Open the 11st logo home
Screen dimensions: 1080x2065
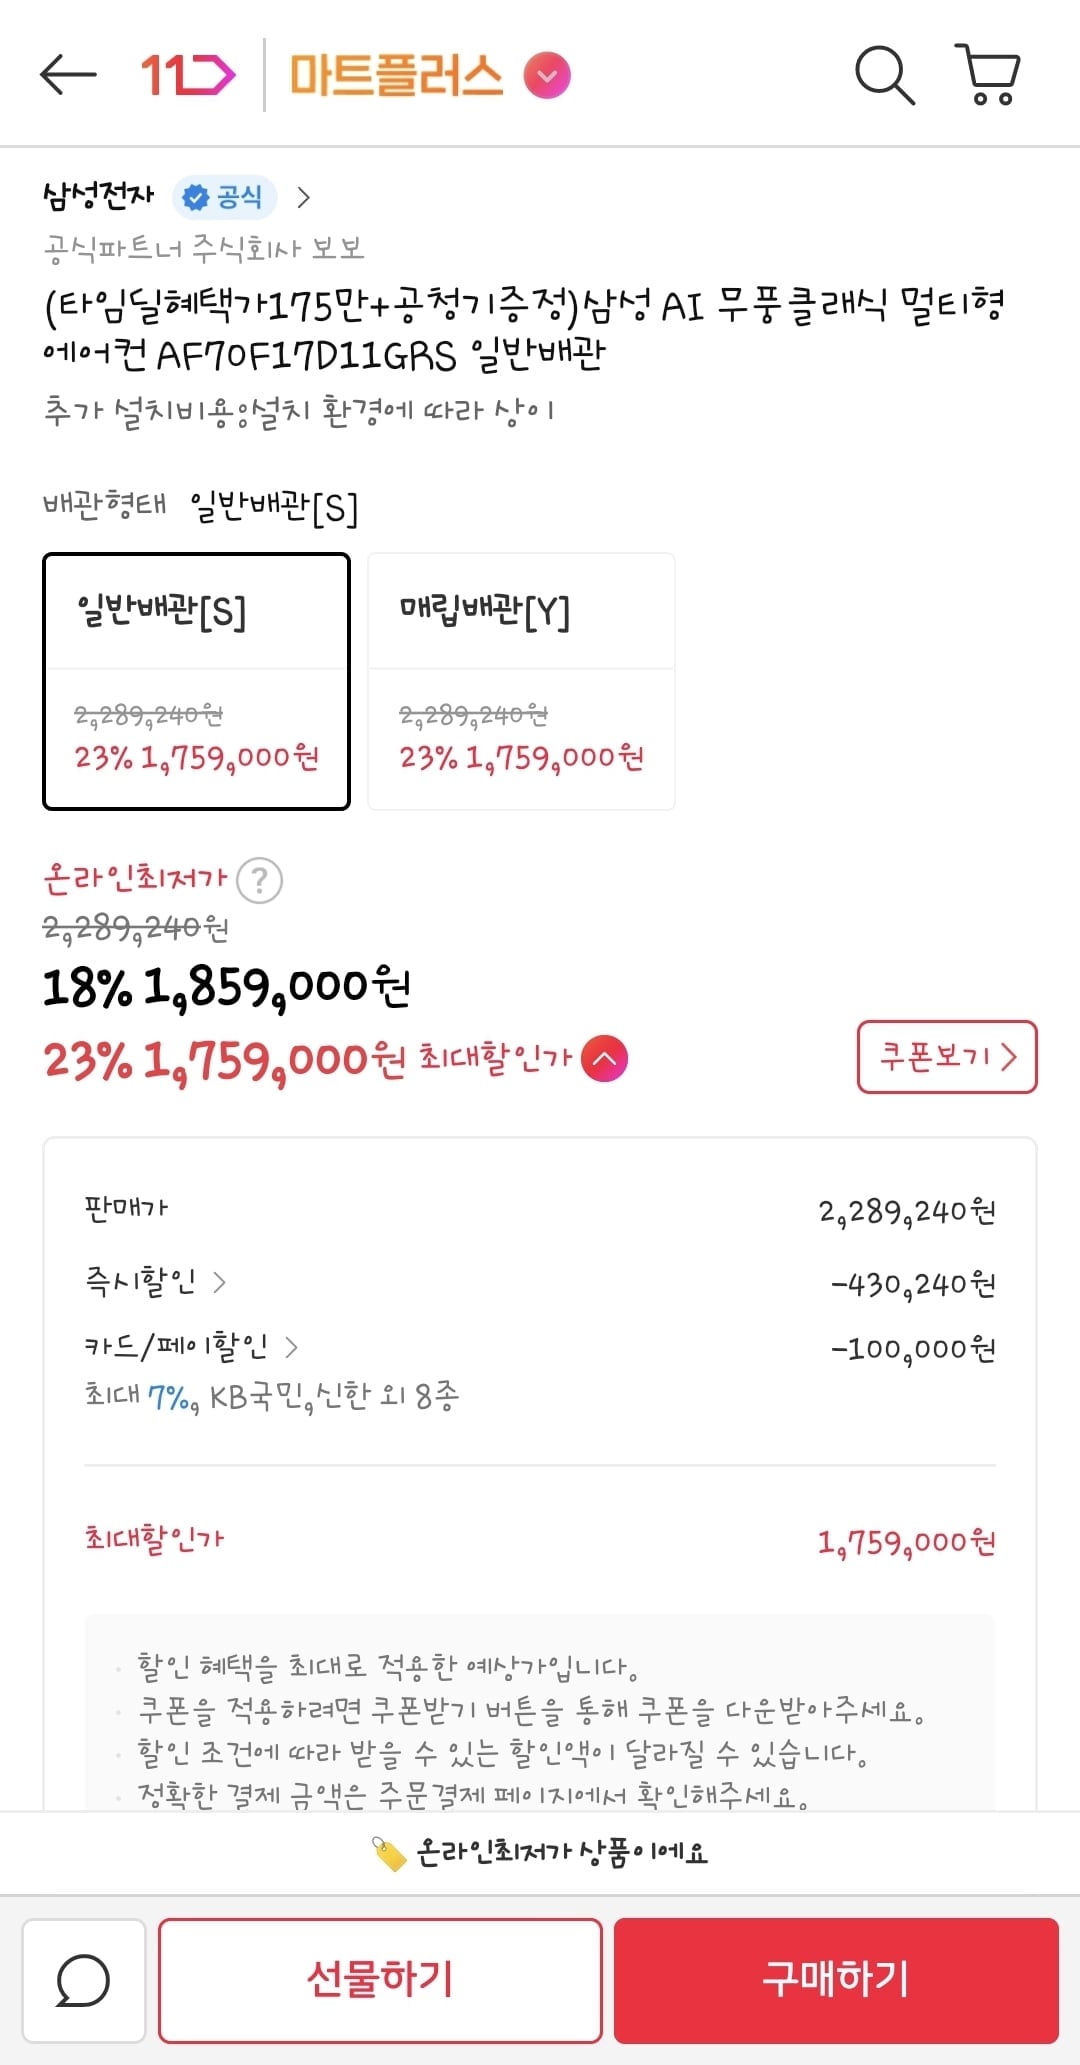click(187, 75)
